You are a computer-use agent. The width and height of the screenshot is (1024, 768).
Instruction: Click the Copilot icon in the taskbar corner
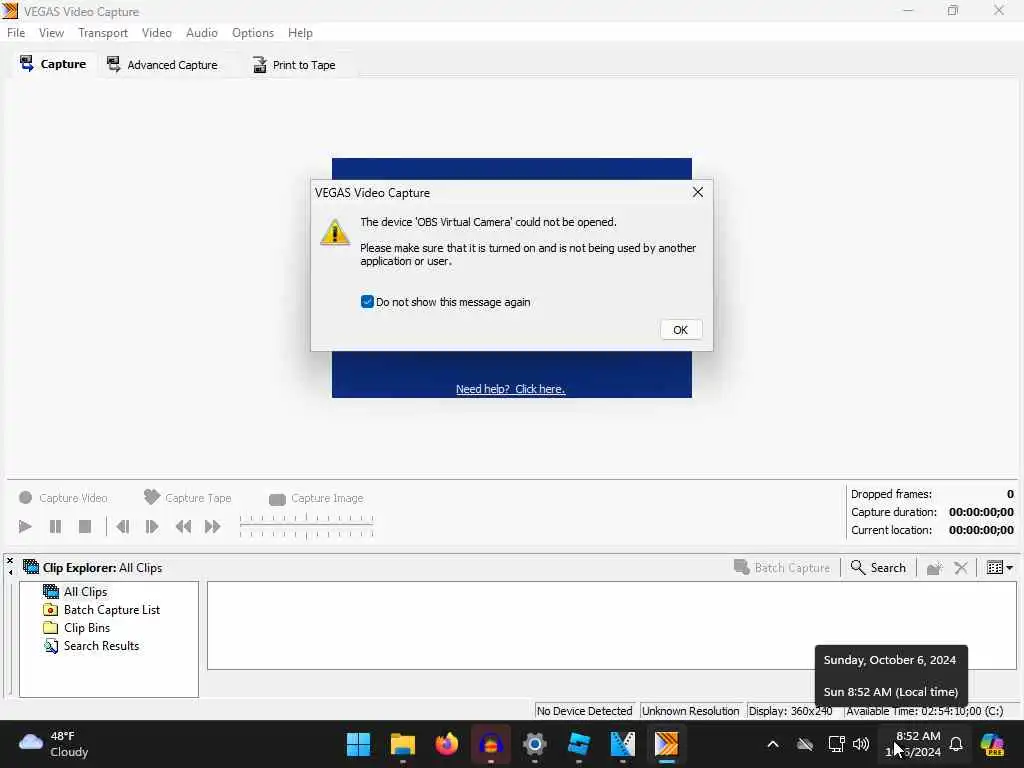coord(992,744)
